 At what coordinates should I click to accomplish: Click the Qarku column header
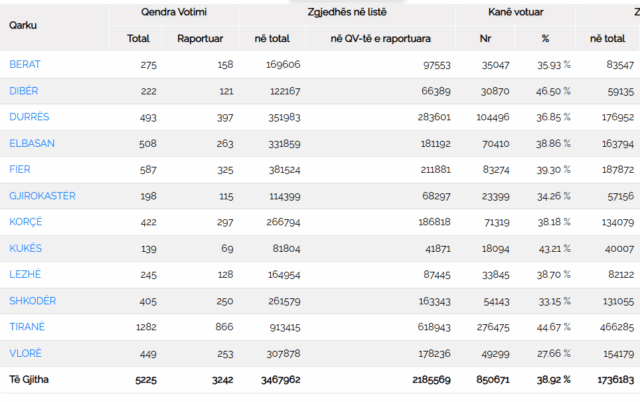(x=23, y=25)
